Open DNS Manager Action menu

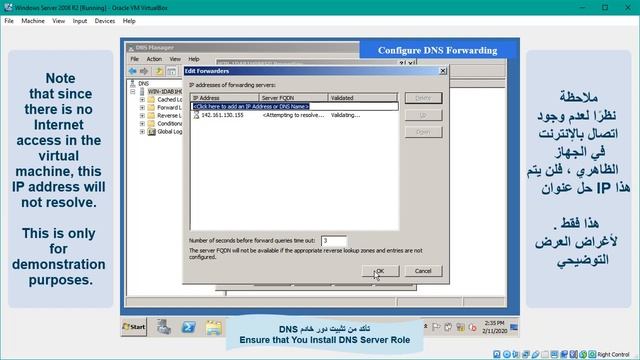pyautogui.click(x=154, y=59)
